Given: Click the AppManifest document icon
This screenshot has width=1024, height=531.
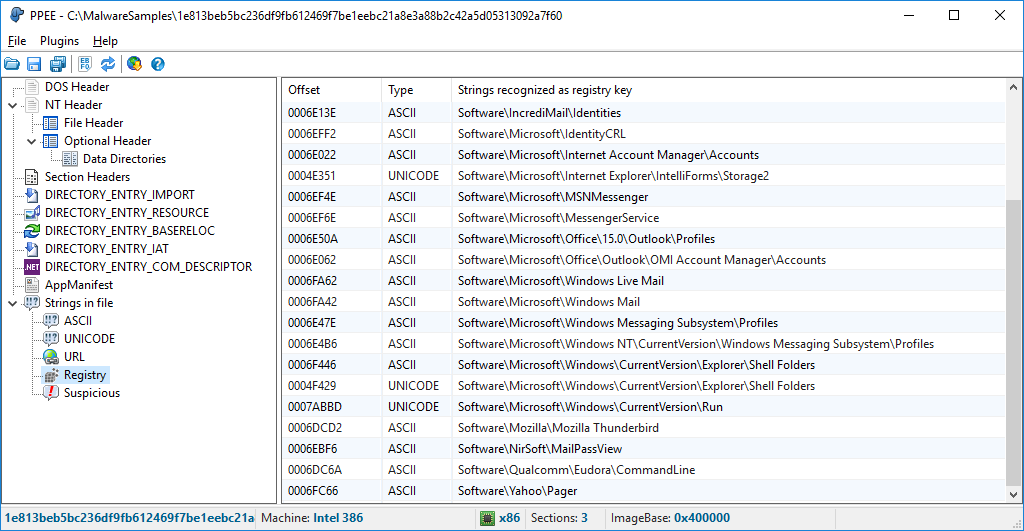Looking at the screenshot, I should [x=31, y=285].
